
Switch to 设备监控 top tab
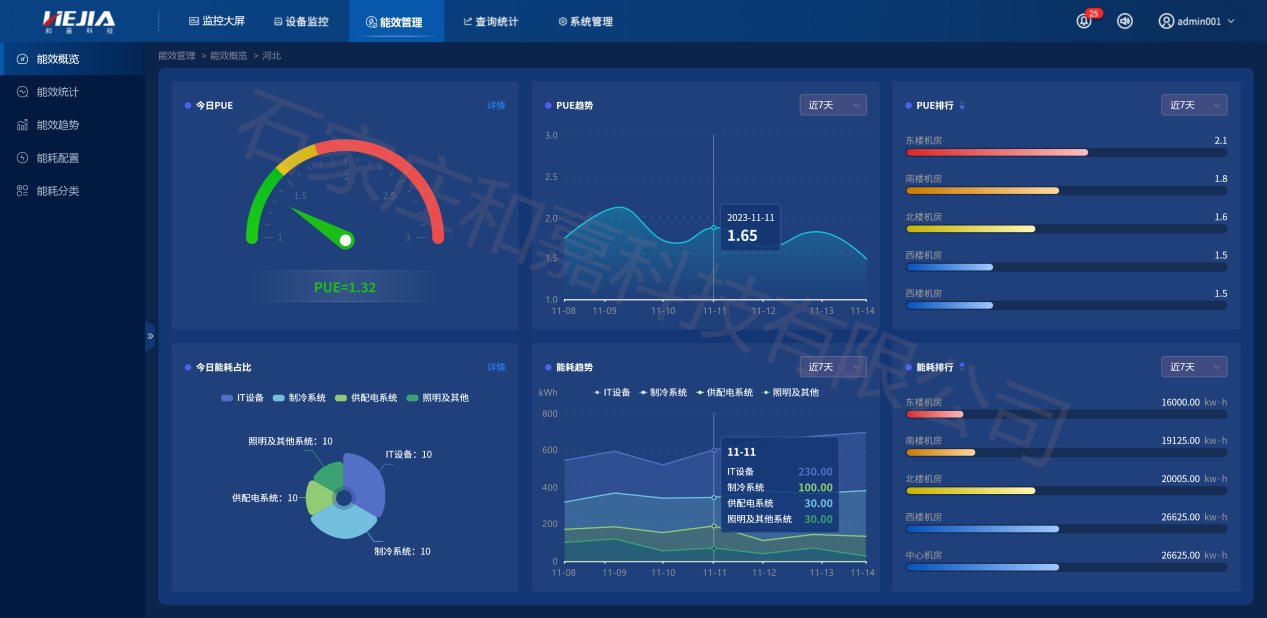[x=300, y=21]
